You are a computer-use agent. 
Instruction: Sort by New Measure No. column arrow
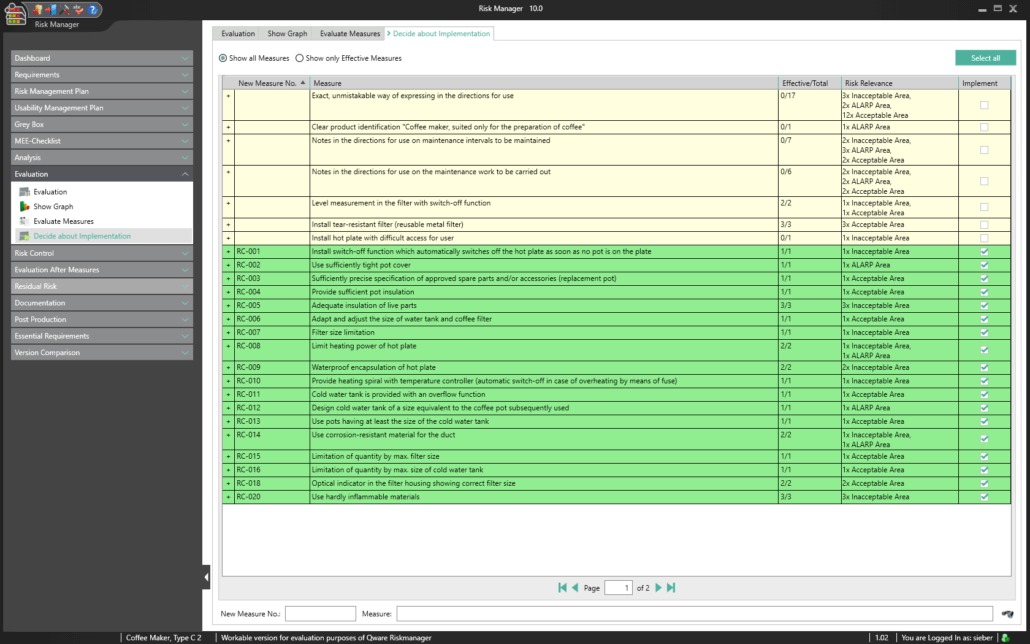(x=303, y=83)
